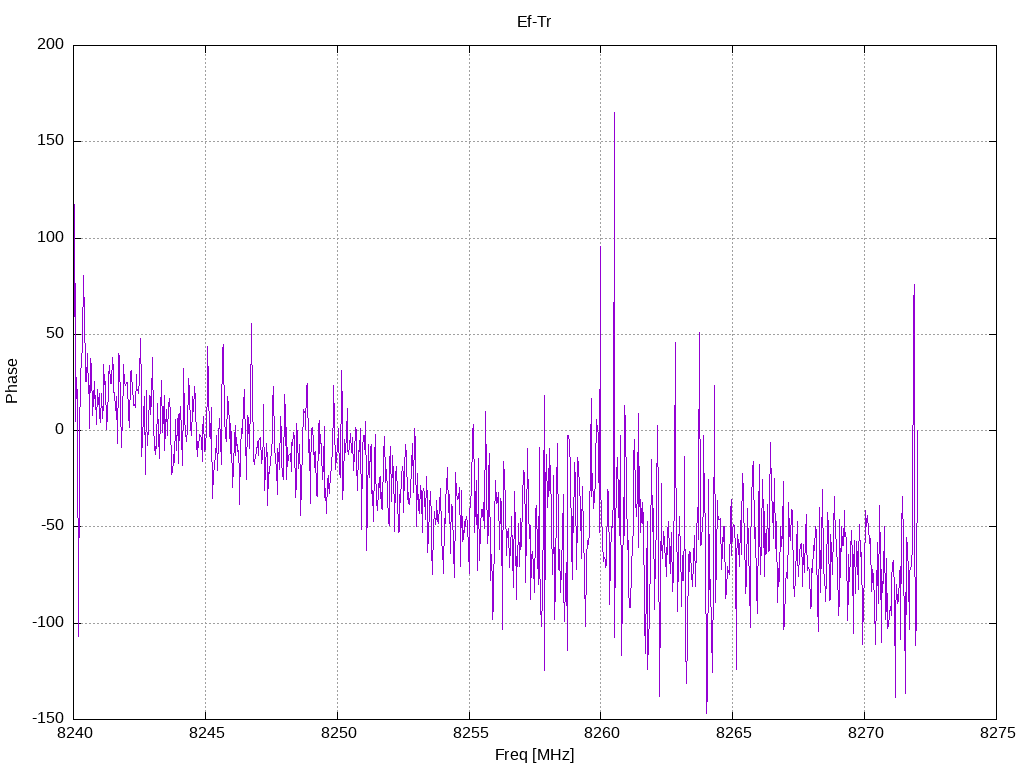The height and width of the screenshot is (768, 1024).
Task: Click the 0 y-axis tick label
Action: (x=59, y=430)
